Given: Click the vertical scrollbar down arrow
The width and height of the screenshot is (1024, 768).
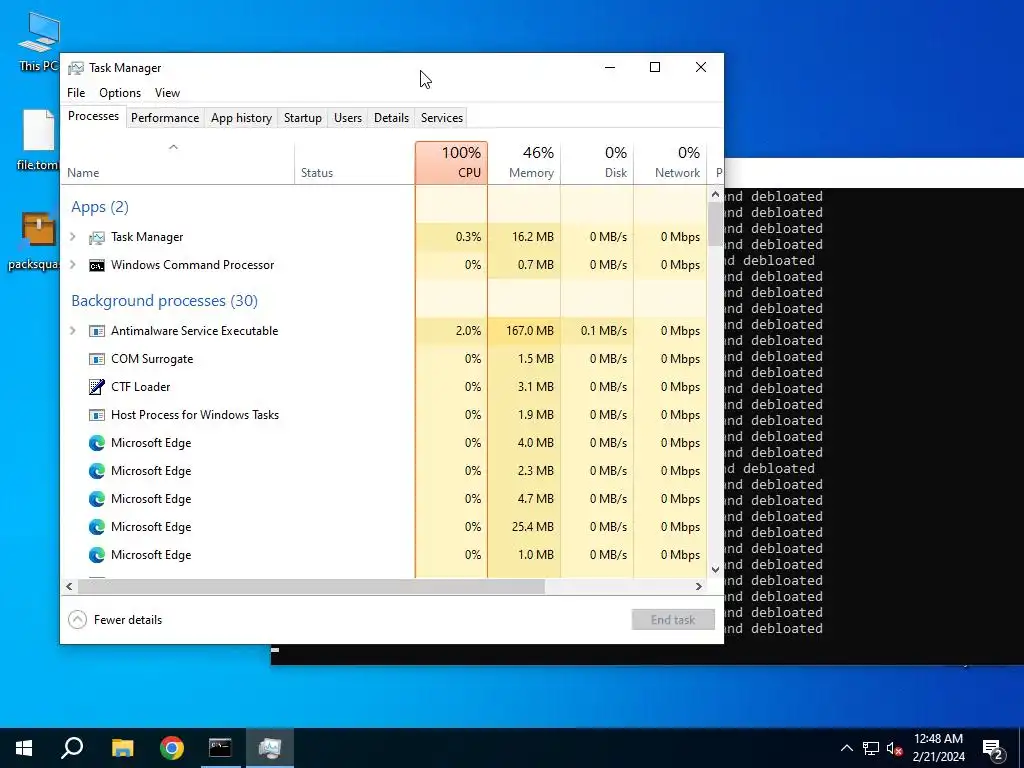Looking at the screenshot, I should (715, 569).
